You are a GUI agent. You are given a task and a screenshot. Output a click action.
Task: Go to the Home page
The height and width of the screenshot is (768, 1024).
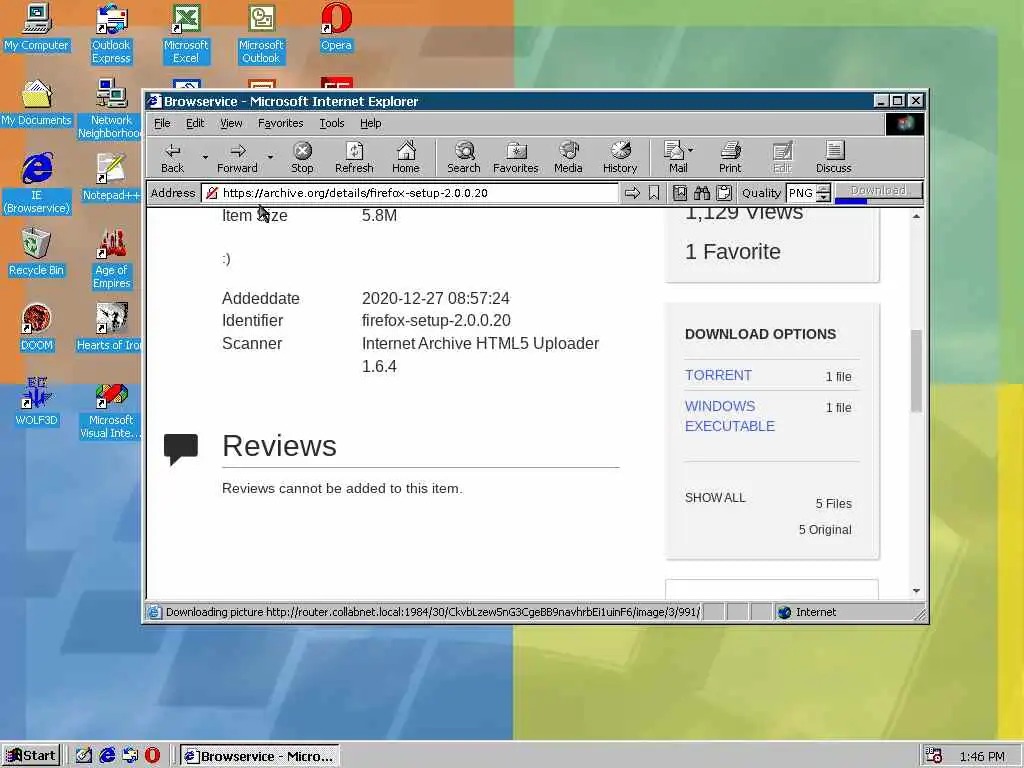pyautogui.click(x=406, y=157)
